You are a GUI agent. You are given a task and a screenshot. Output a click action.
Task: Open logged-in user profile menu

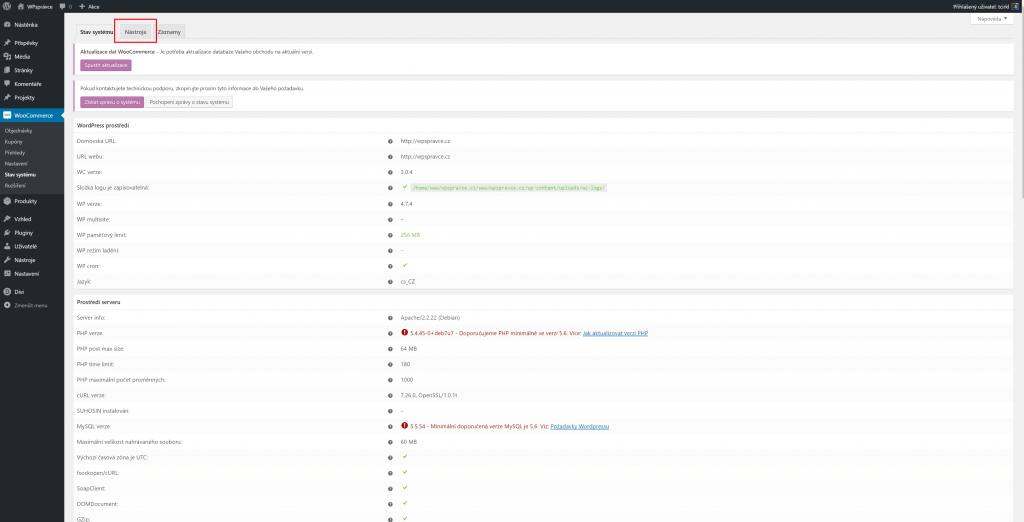pos(987,6)
